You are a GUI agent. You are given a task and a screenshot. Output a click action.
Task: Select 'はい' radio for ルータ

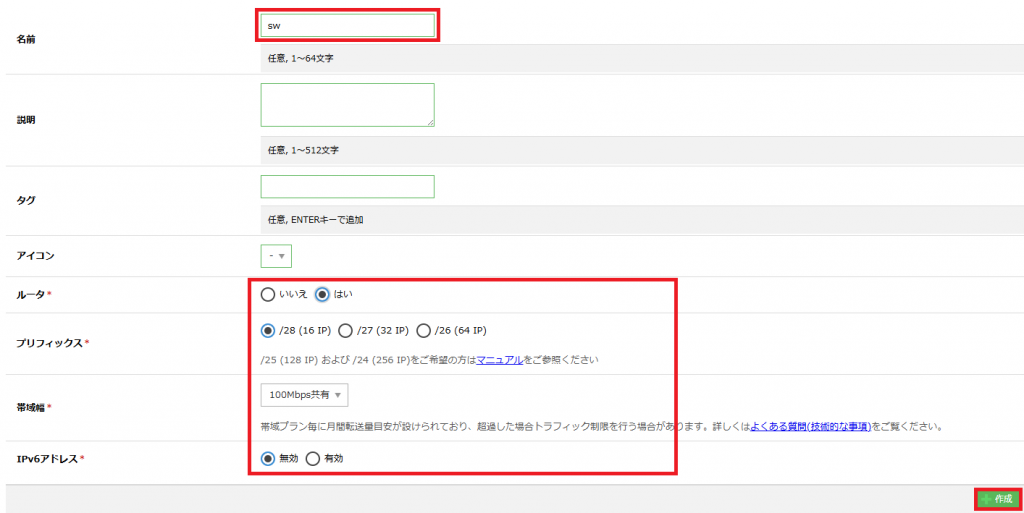tap(323, 294)
